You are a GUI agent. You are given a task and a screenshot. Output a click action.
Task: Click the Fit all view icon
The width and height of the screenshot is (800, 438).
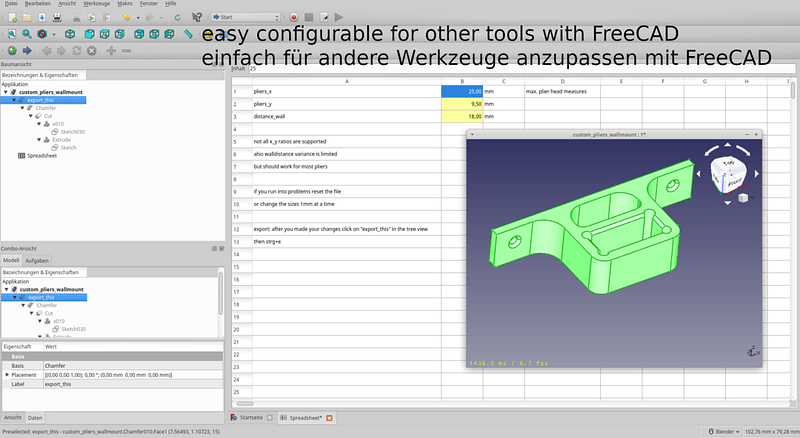pyautogui.click(x=12, y=34)
